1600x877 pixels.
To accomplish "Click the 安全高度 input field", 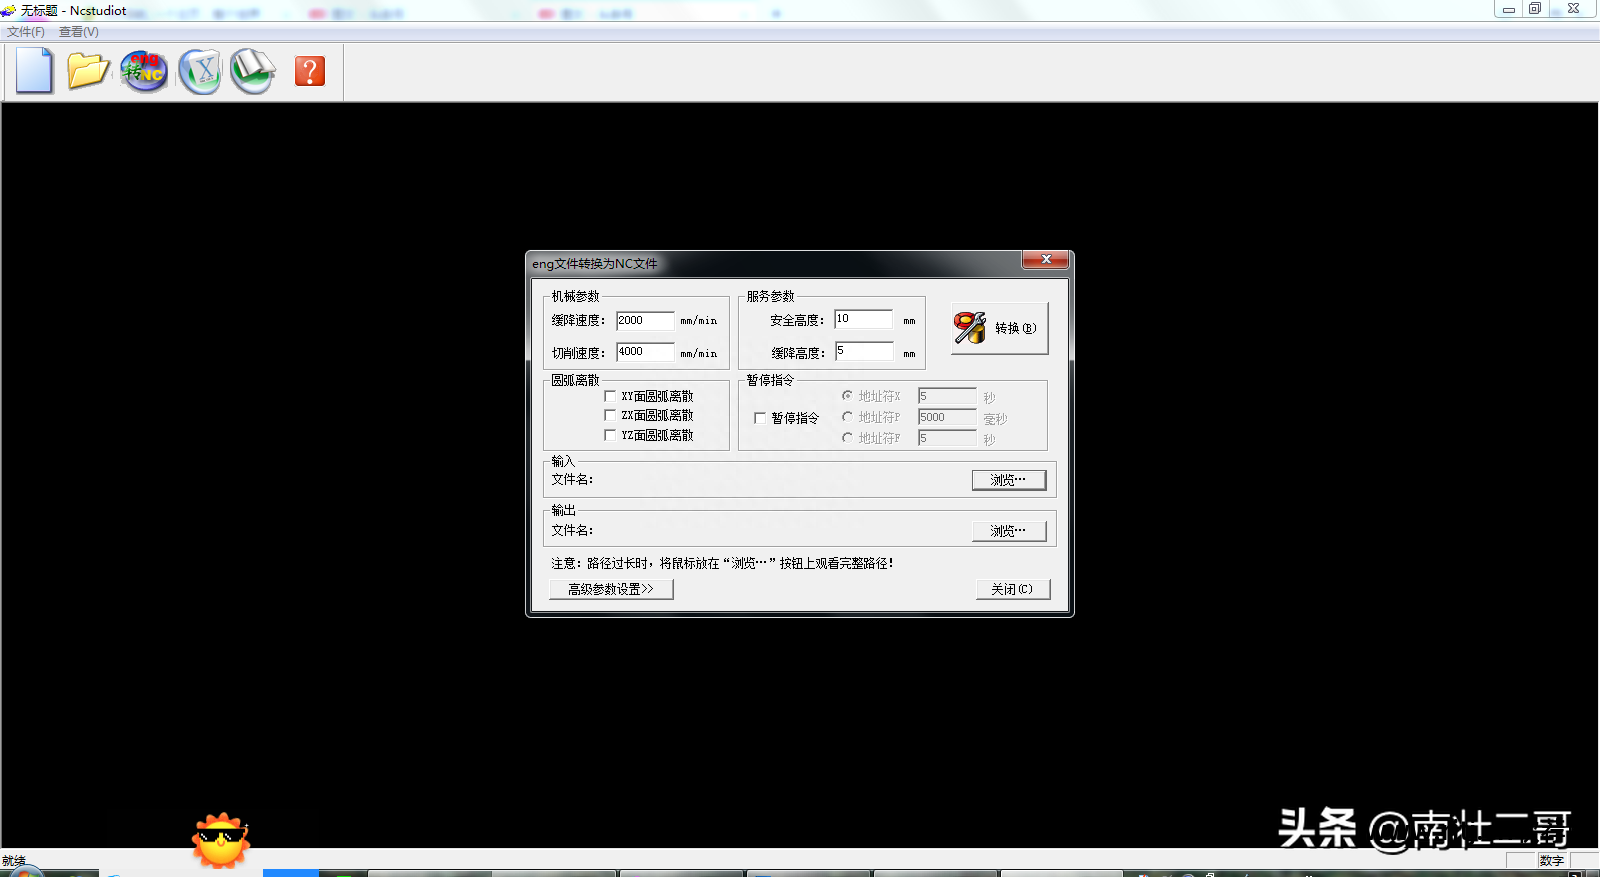I will tap(863, 319).
